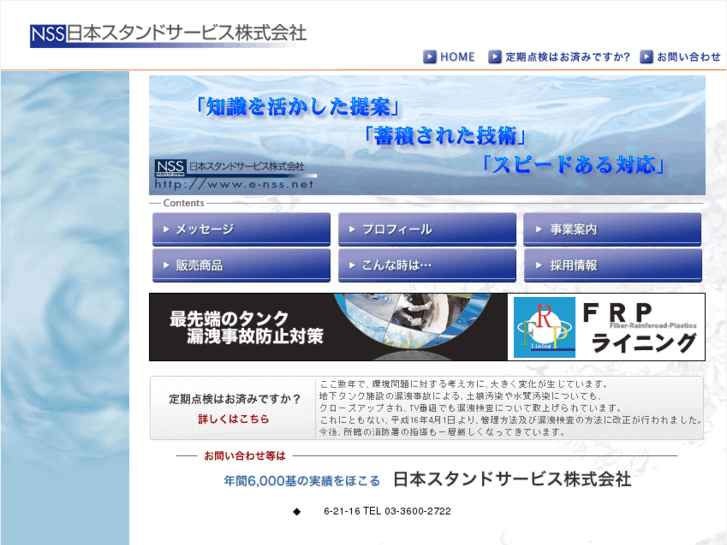Click the TEL 03-3600-2722 phone number

pyautogui.click(x=407, y=511)
